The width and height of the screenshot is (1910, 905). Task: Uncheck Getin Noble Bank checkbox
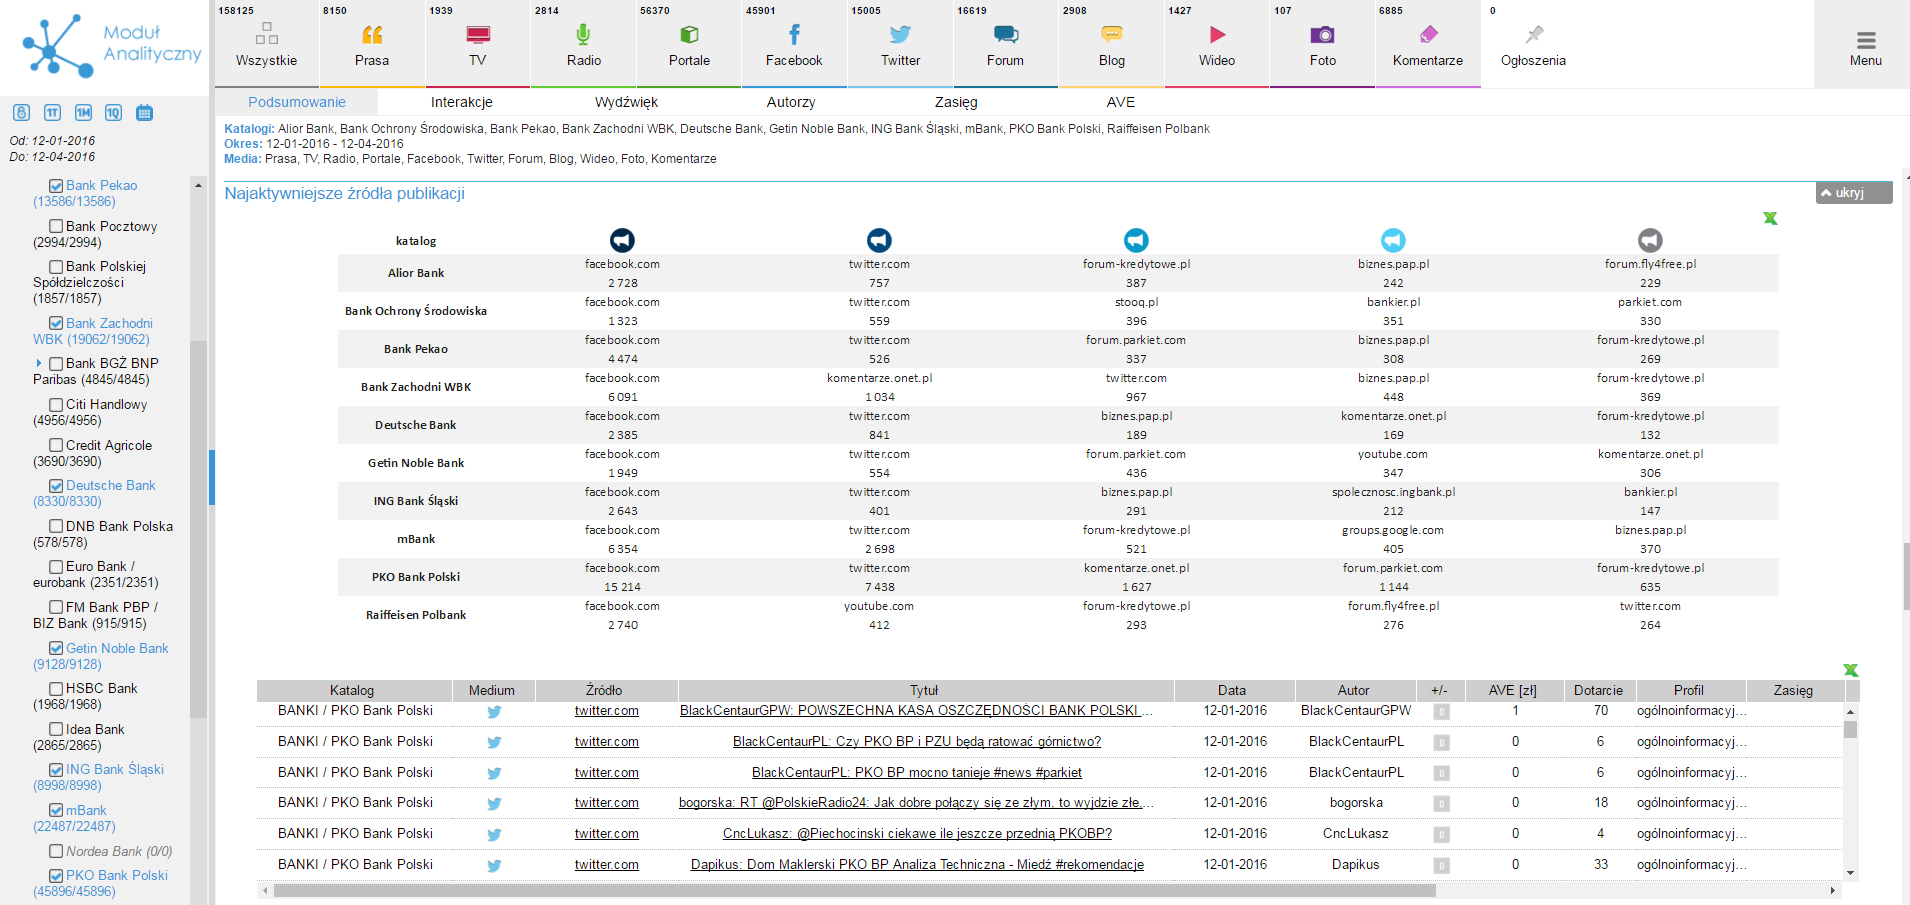56,649
